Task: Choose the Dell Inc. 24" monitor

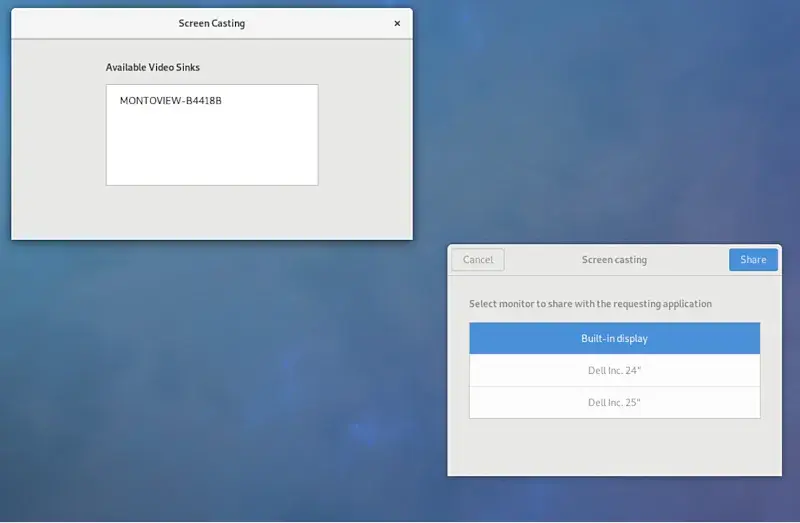Action: point(614,370)
